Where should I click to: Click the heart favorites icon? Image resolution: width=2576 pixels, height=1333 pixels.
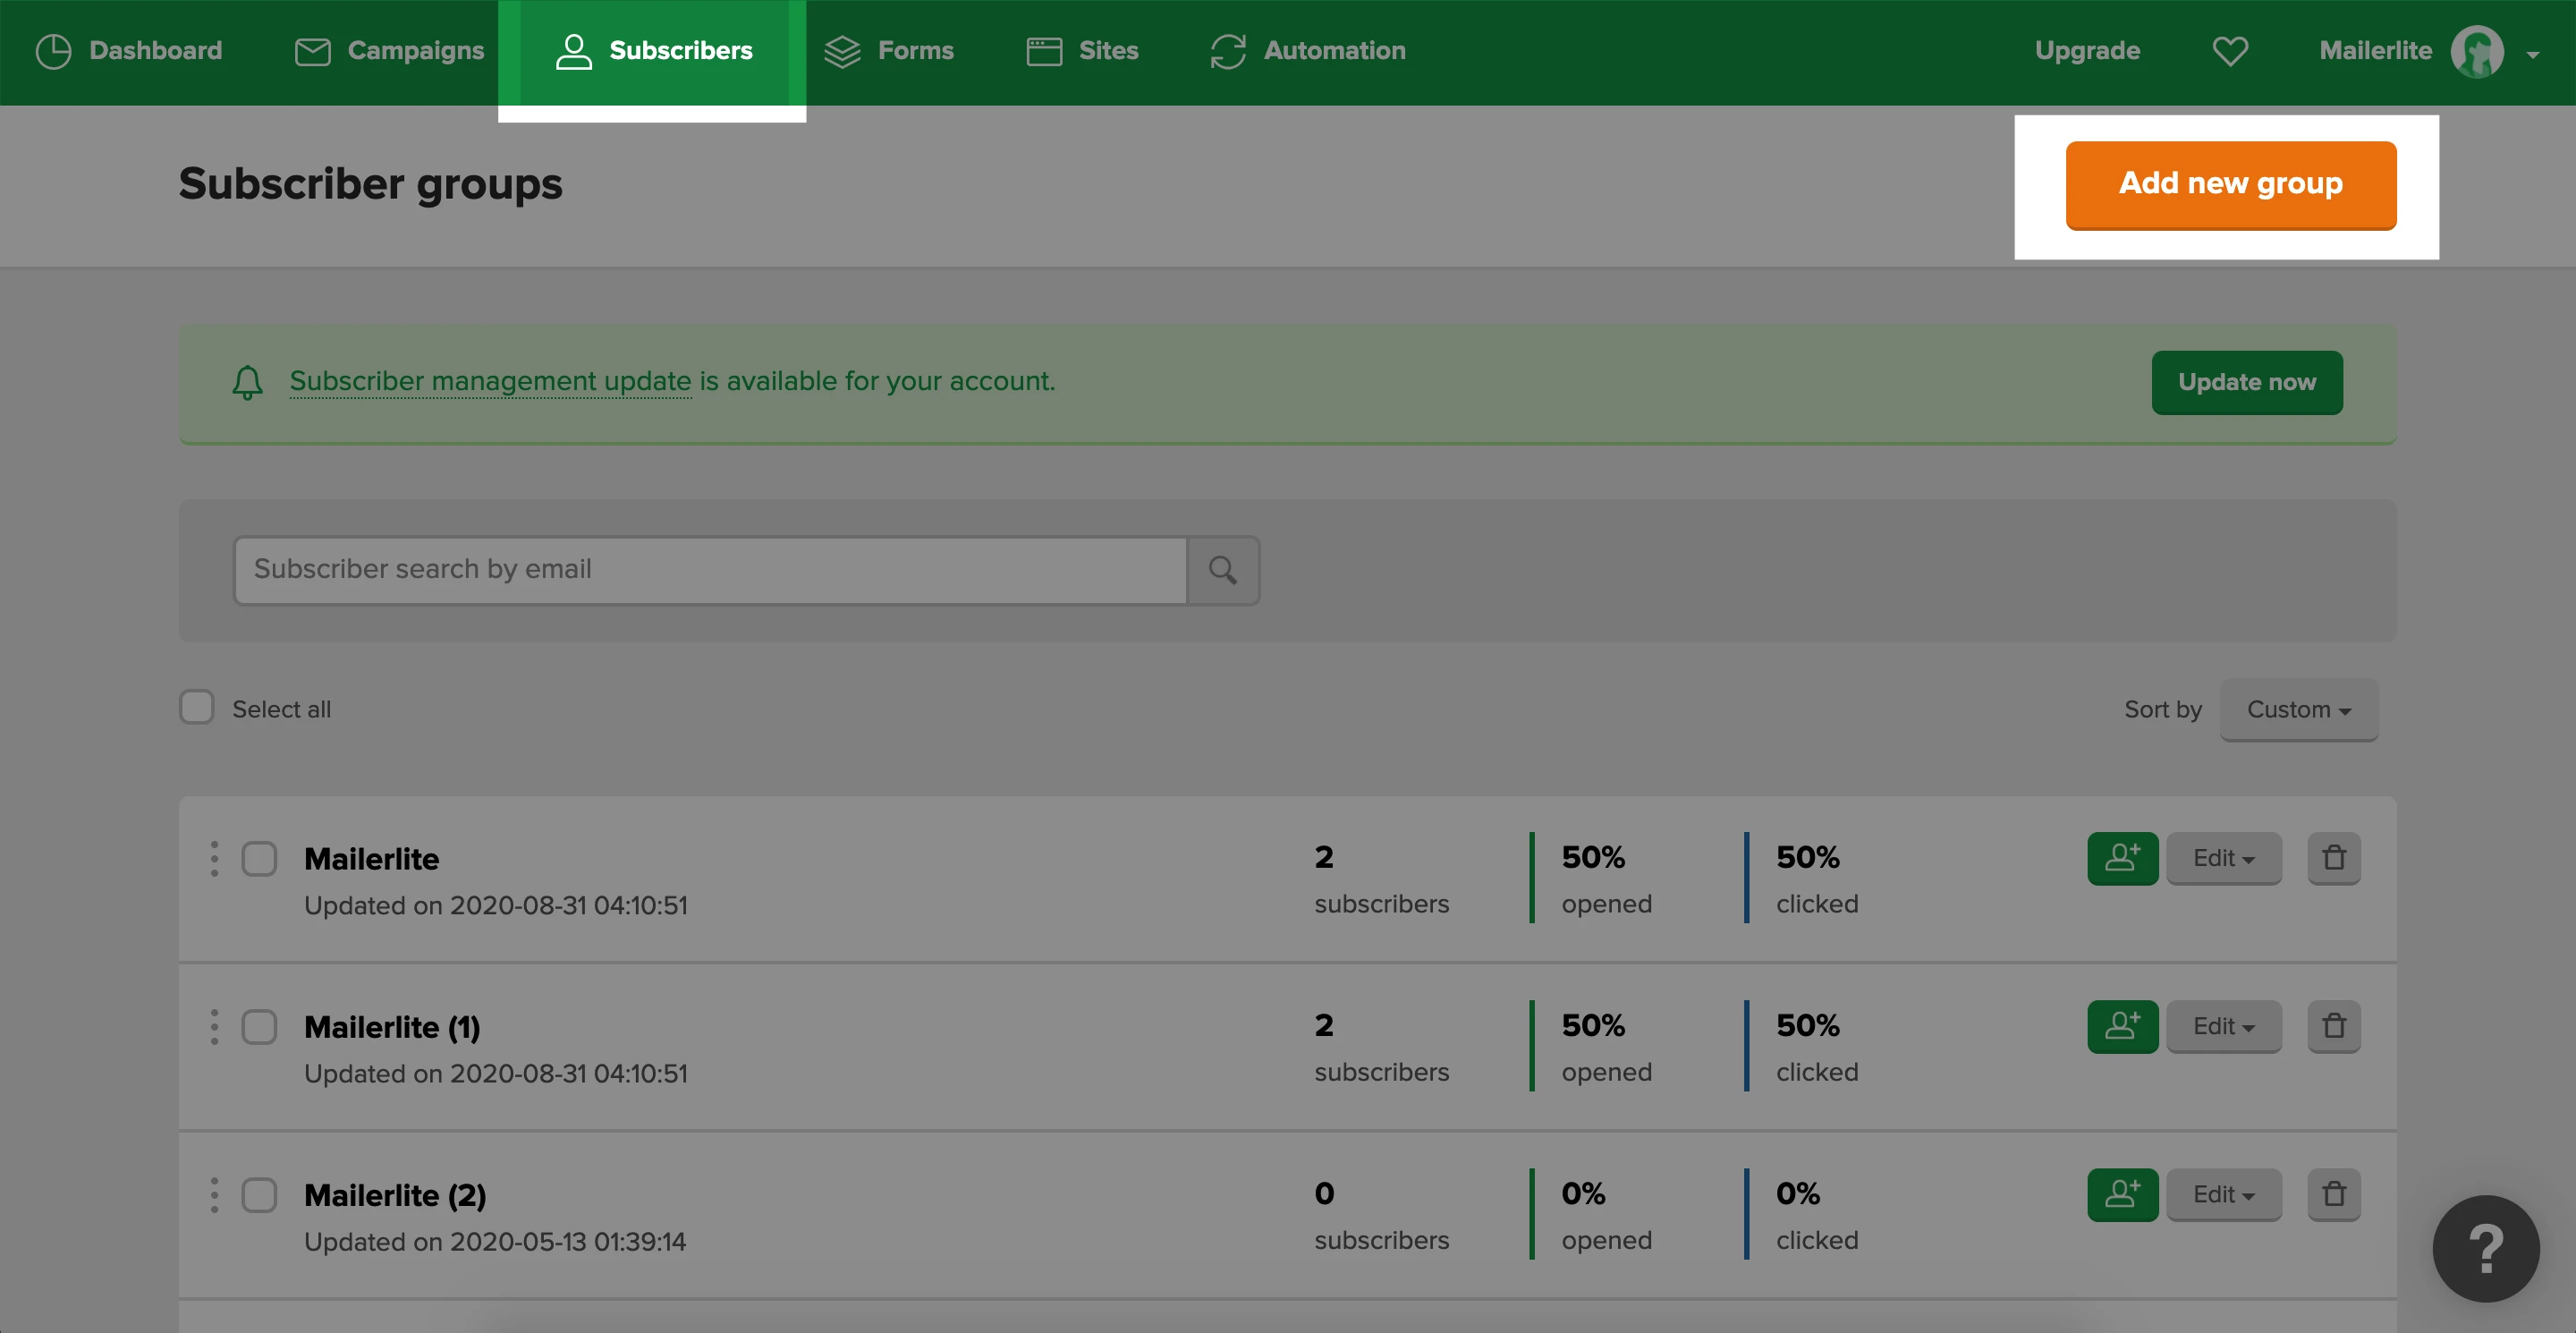pos(2229,51)
